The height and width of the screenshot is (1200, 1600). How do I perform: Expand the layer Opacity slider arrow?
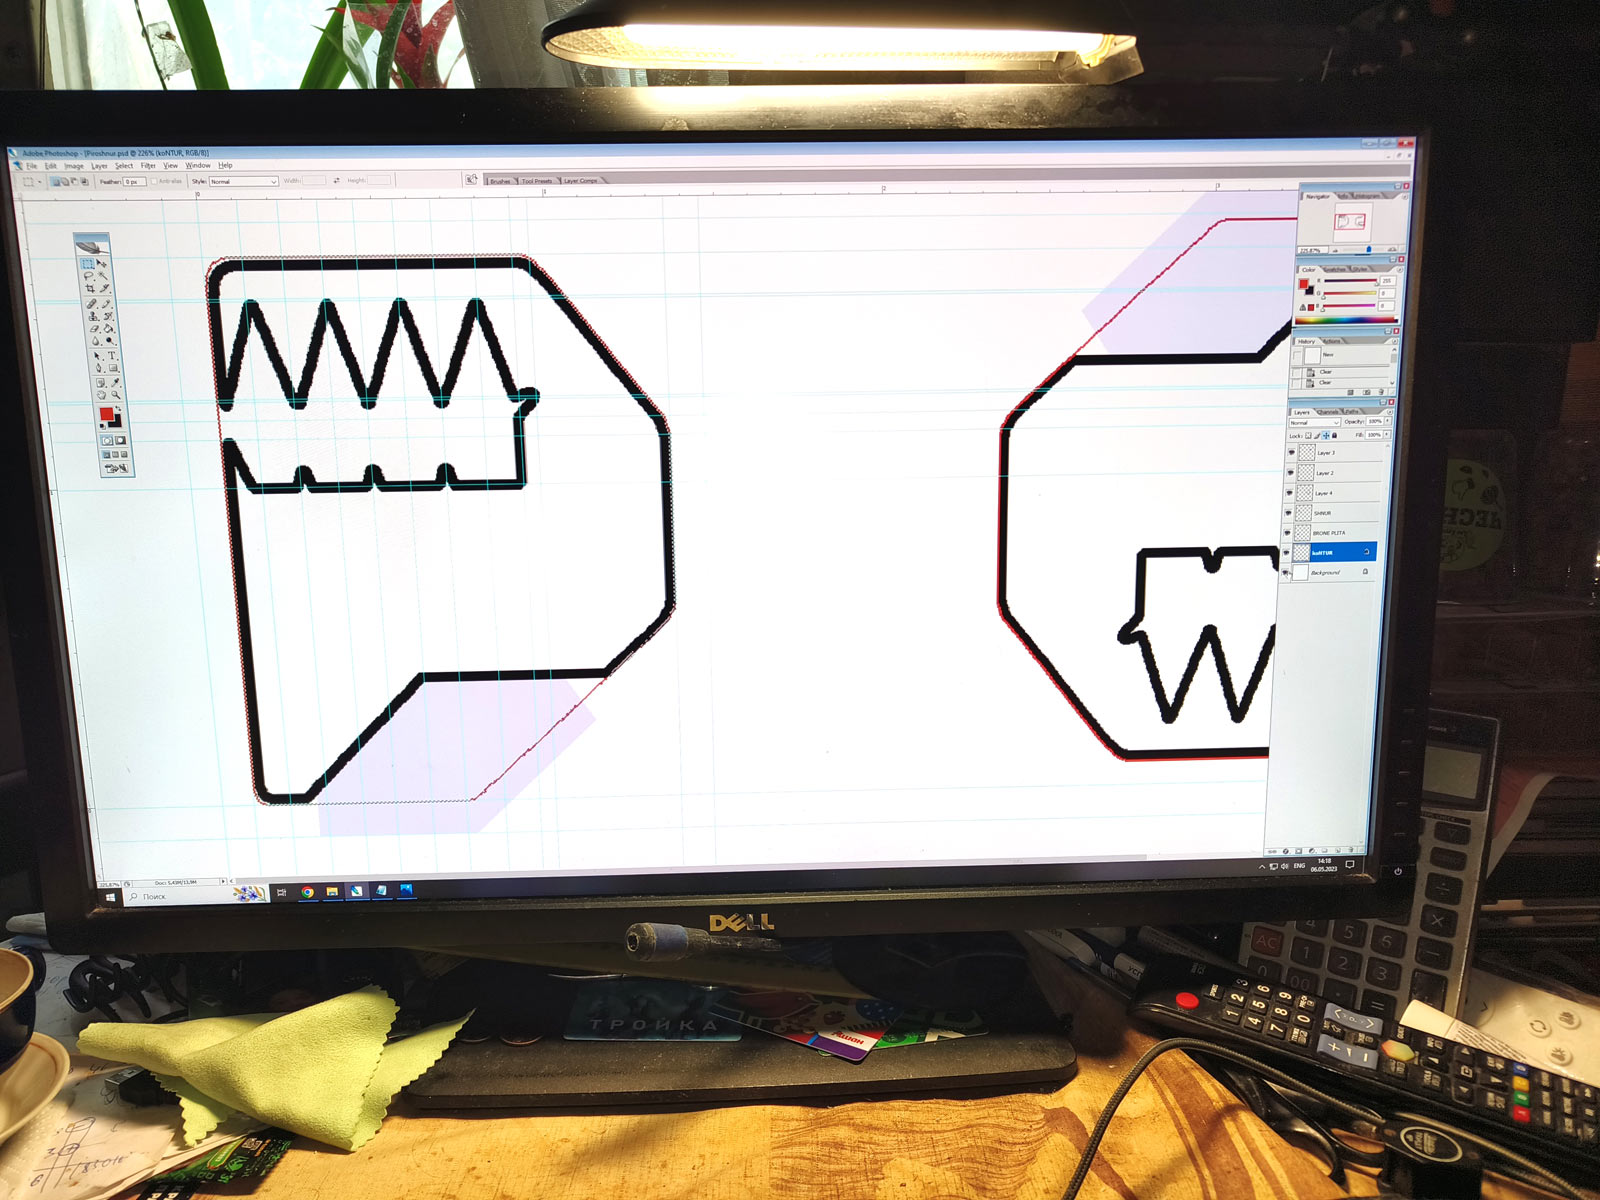pos(1387,422)
